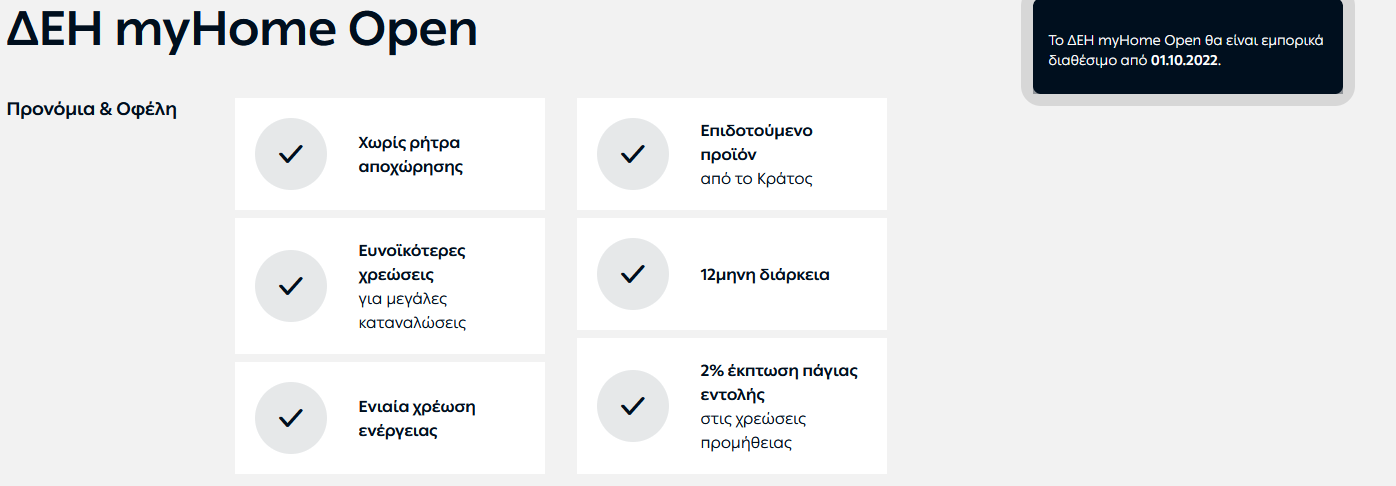Viewport: 1396px width, 486px height.
Task: Click the για μεγάλες καταναλώσεις subtitle text
Action: click(412, 310)
